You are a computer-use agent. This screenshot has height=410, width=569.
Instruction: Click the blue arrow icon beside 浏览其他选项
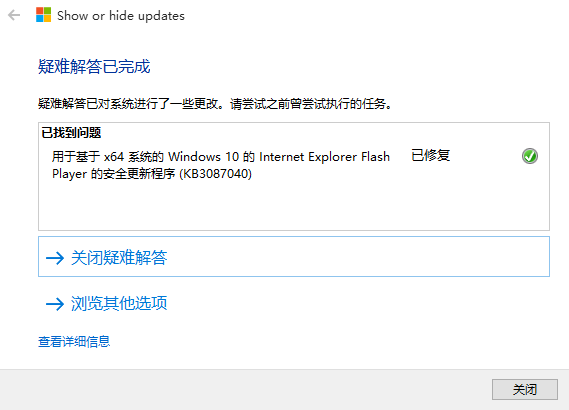coord(55,304)
